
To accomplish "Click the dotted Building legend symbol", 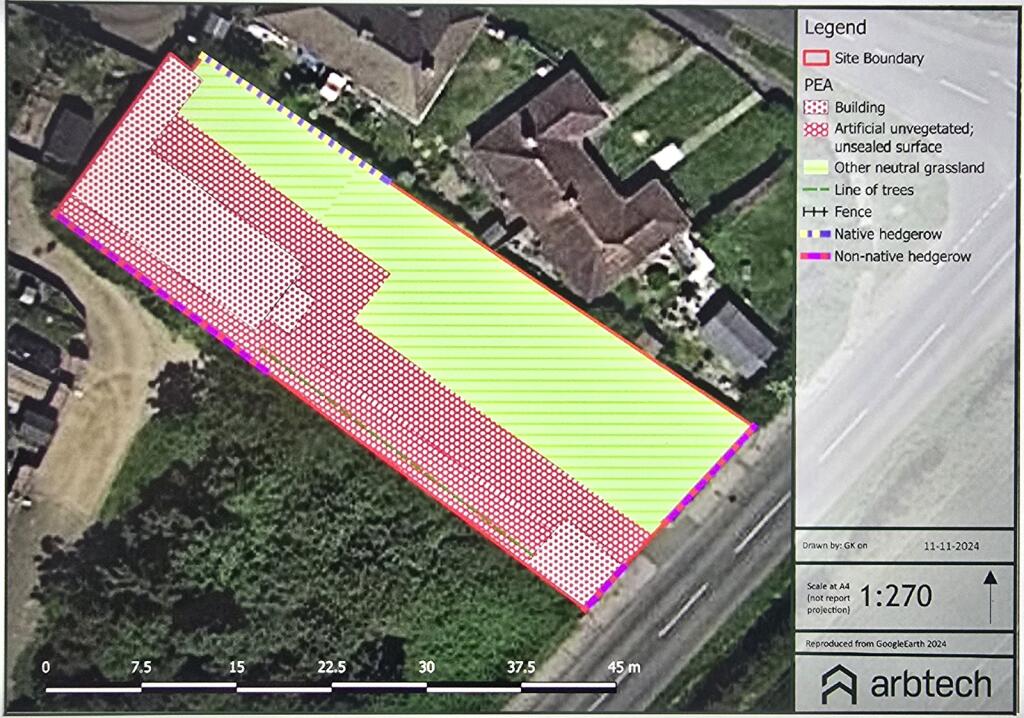I will point(816,107).
